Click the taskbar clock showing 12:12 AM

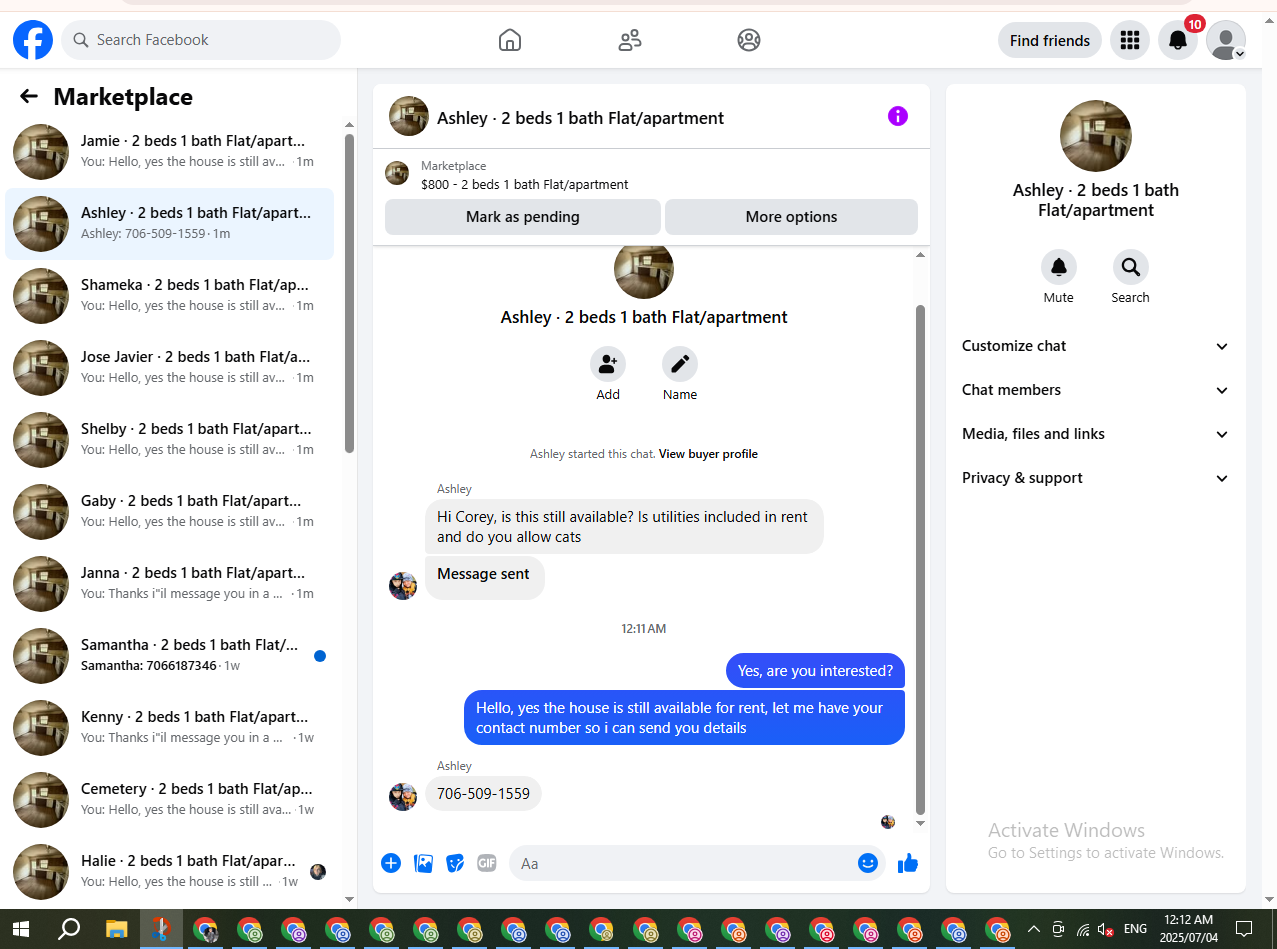click(x=1189, y=929)
